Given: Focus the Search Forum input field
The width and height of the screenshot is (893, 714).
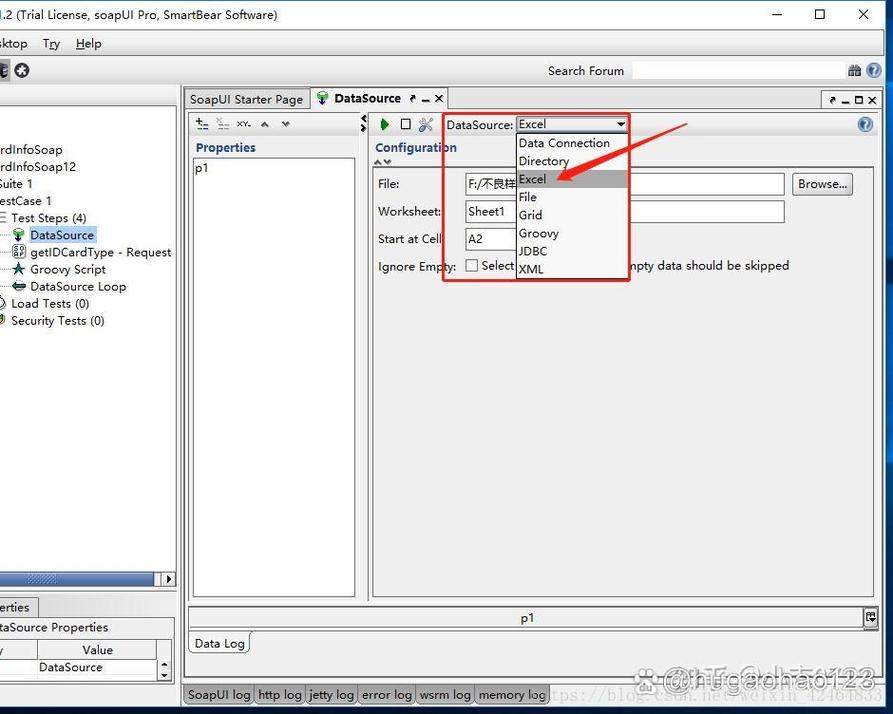Looking at the screenshot, I should pyautogui.click(x=738, y=71).
